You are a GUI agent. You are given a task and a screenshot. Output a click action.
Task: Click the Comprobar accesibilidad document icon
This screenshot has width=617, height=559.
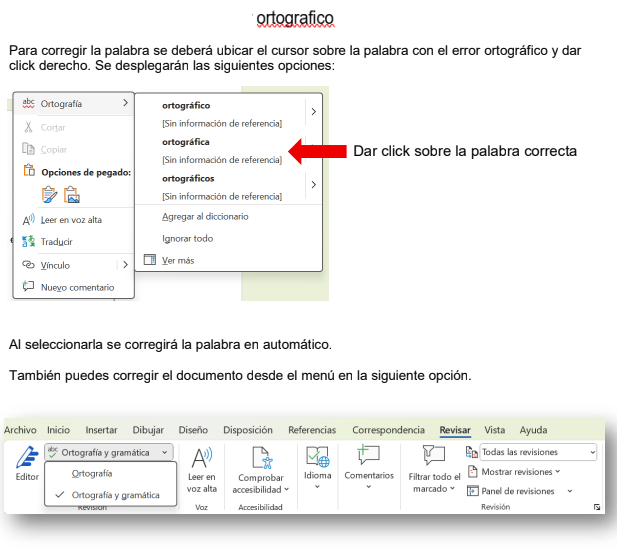262,458
